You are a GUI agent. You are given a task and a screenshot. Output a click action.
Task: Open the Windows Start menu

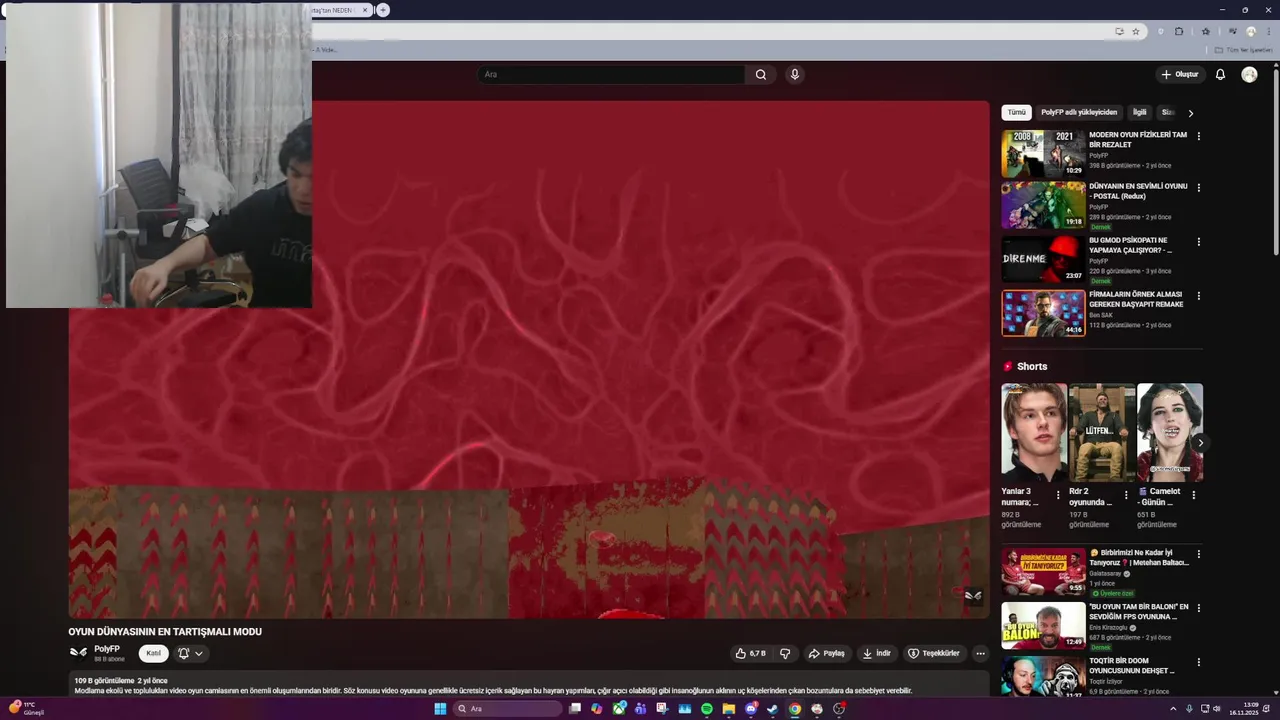point(440,709)
